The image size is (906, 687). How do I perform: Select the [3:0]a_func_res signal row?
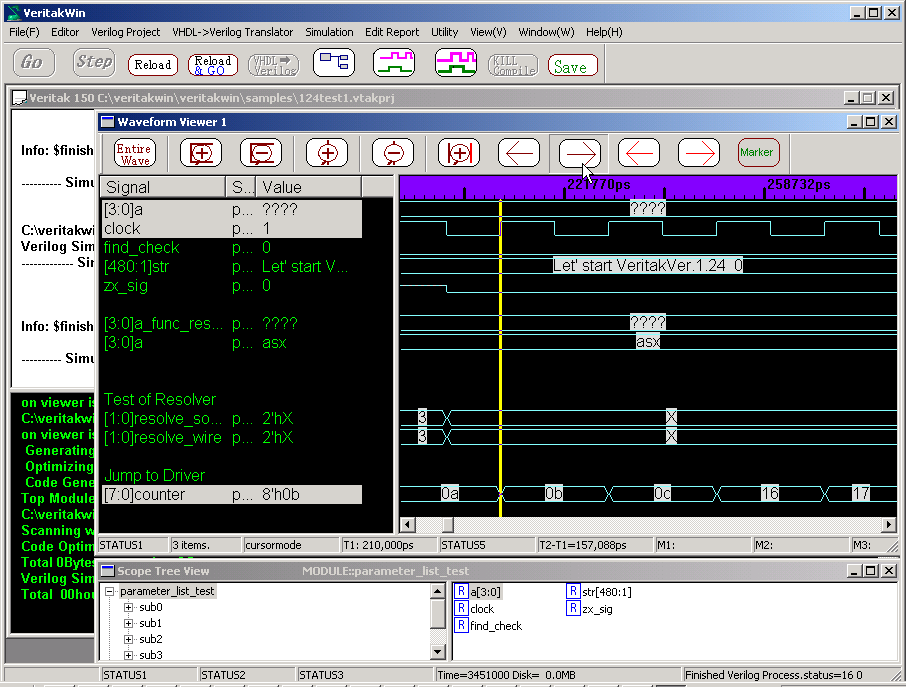pyautogui.click(x=232, y=324)
